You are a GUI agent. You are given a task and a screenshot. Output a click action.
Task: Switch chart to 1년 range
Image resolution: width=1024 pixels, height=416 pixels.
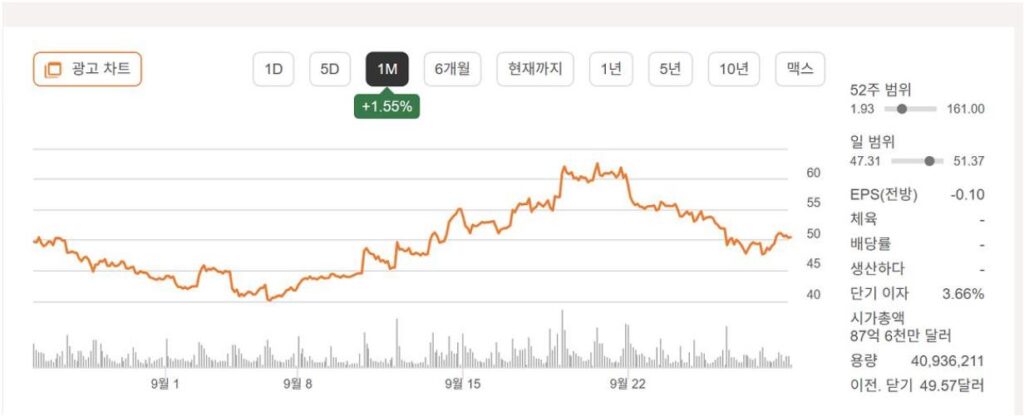pos(611,69)
